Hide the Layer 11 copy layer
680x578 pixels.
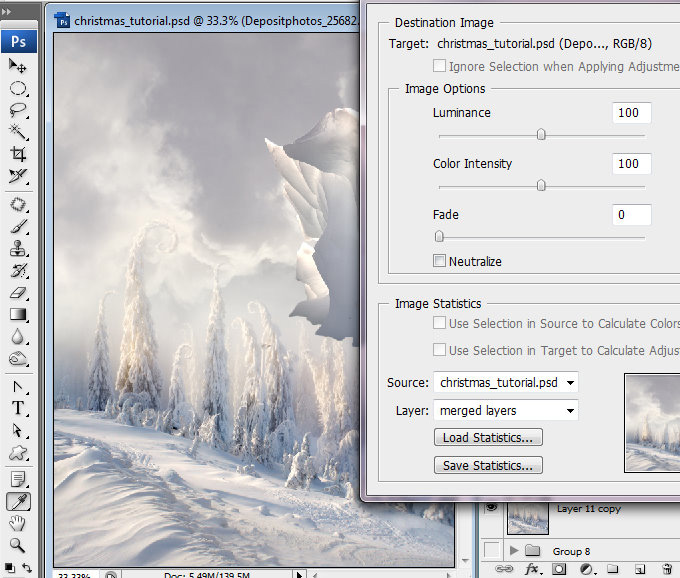point(491,507)
